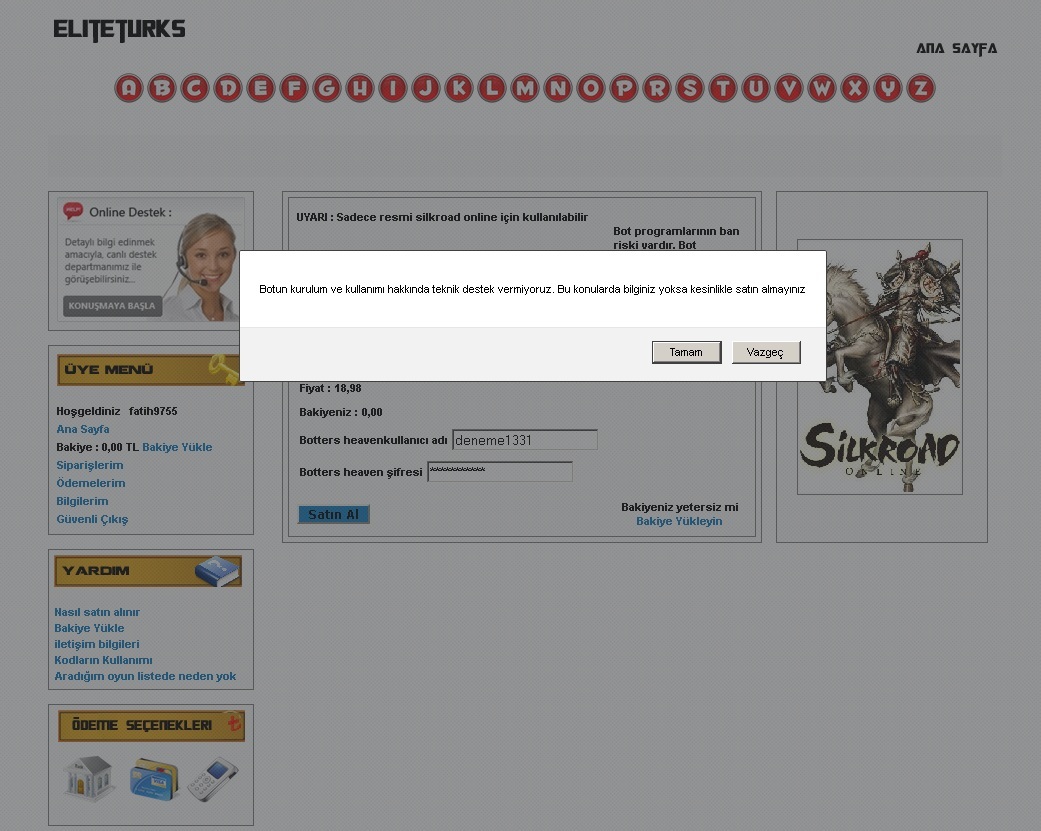Open iletişim bilgileri help link

pos(97,644)
